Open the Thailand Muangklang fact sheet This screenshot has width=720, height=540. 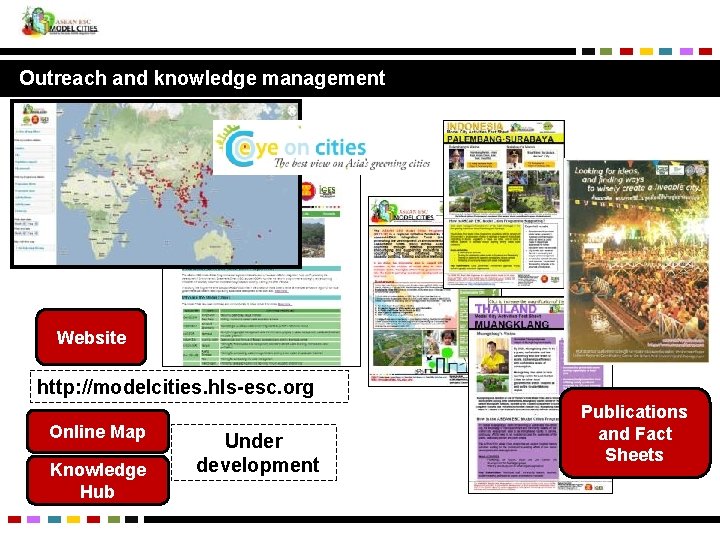(x=514, y=395)
